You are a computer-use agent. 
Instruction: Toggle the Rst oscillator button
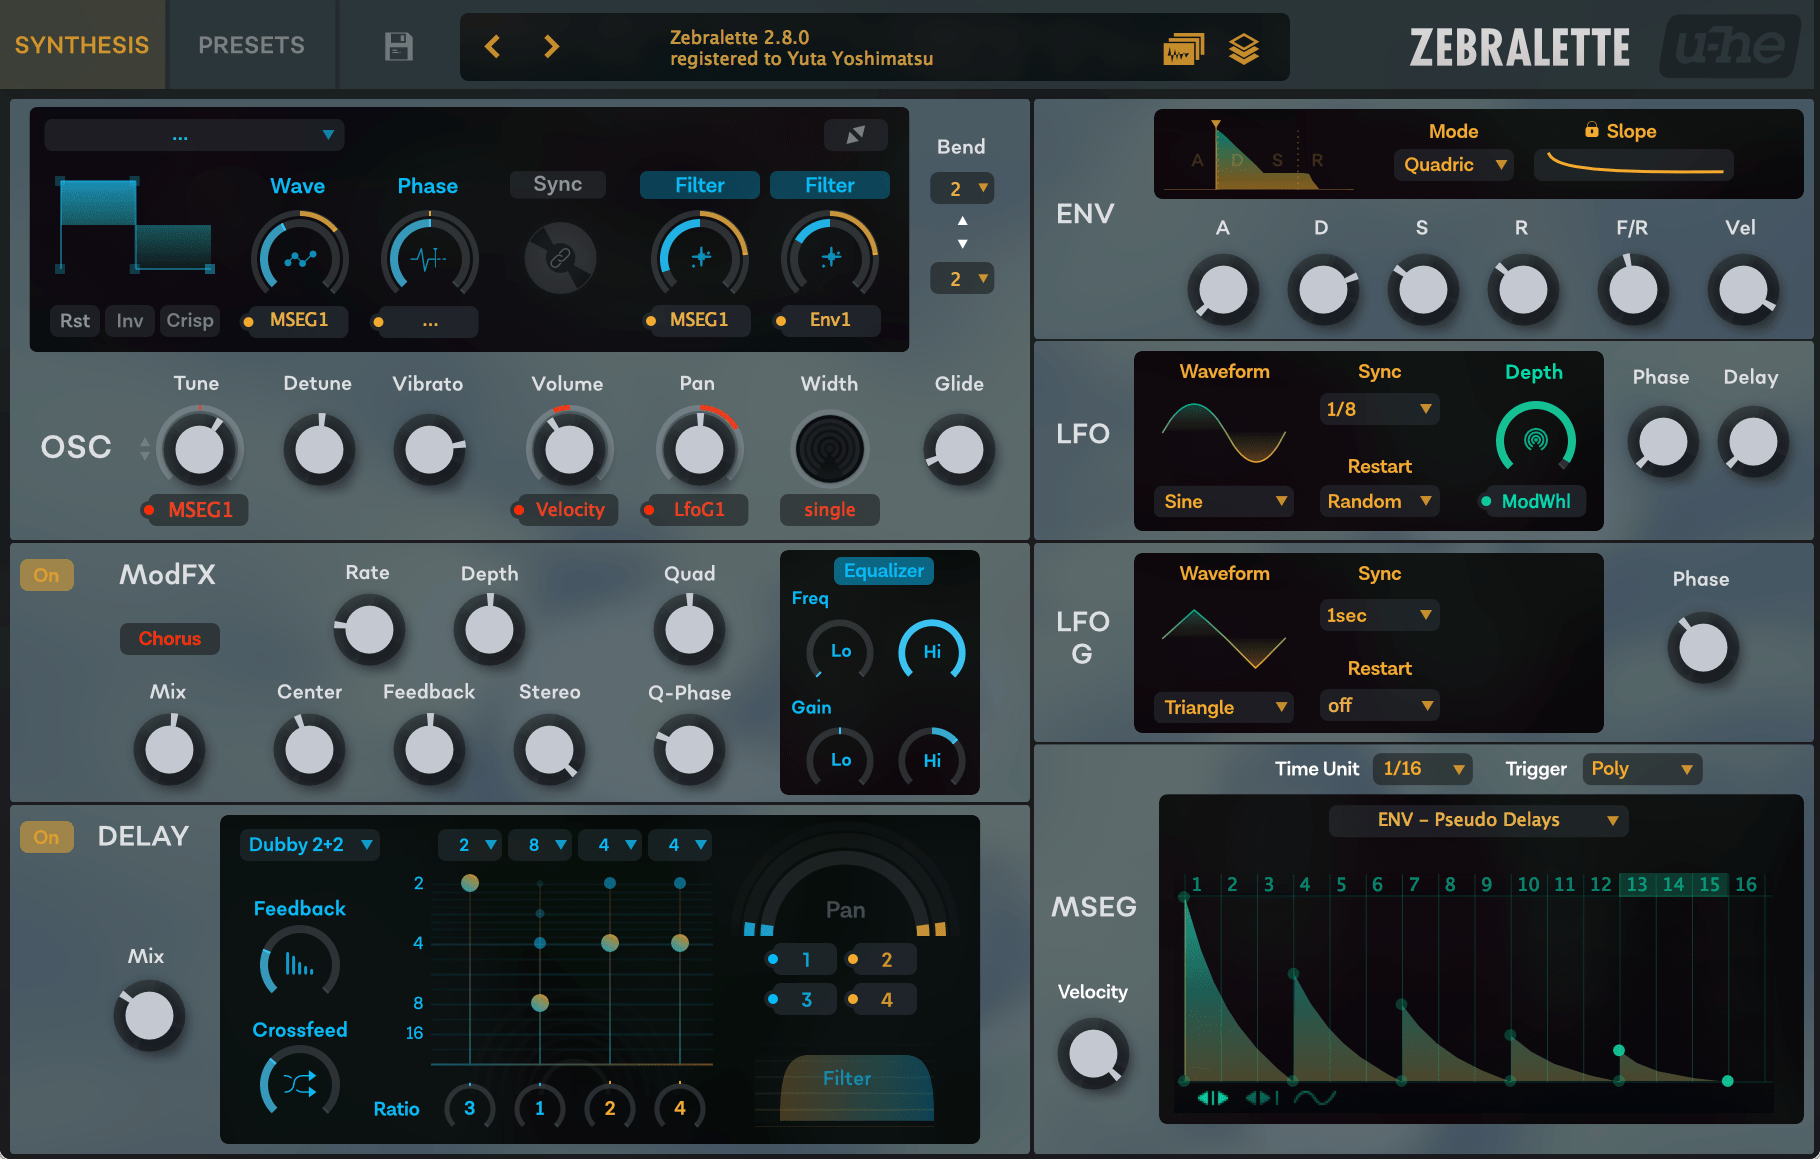point(75,321)
